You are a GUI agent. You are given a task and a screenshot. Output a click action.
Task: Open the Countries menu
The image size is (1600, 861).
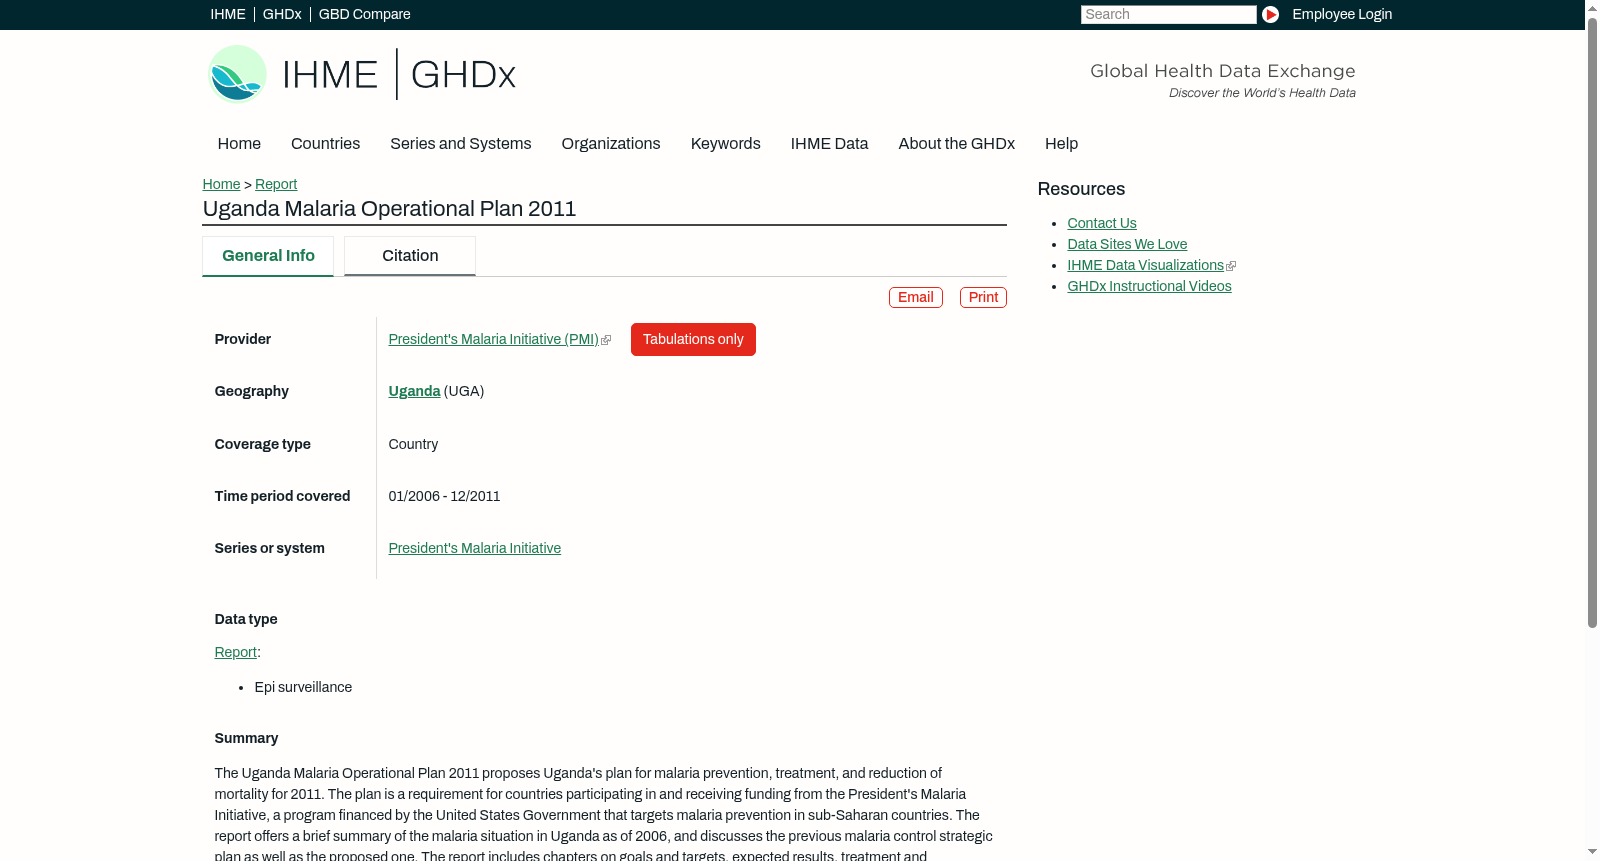325,144
